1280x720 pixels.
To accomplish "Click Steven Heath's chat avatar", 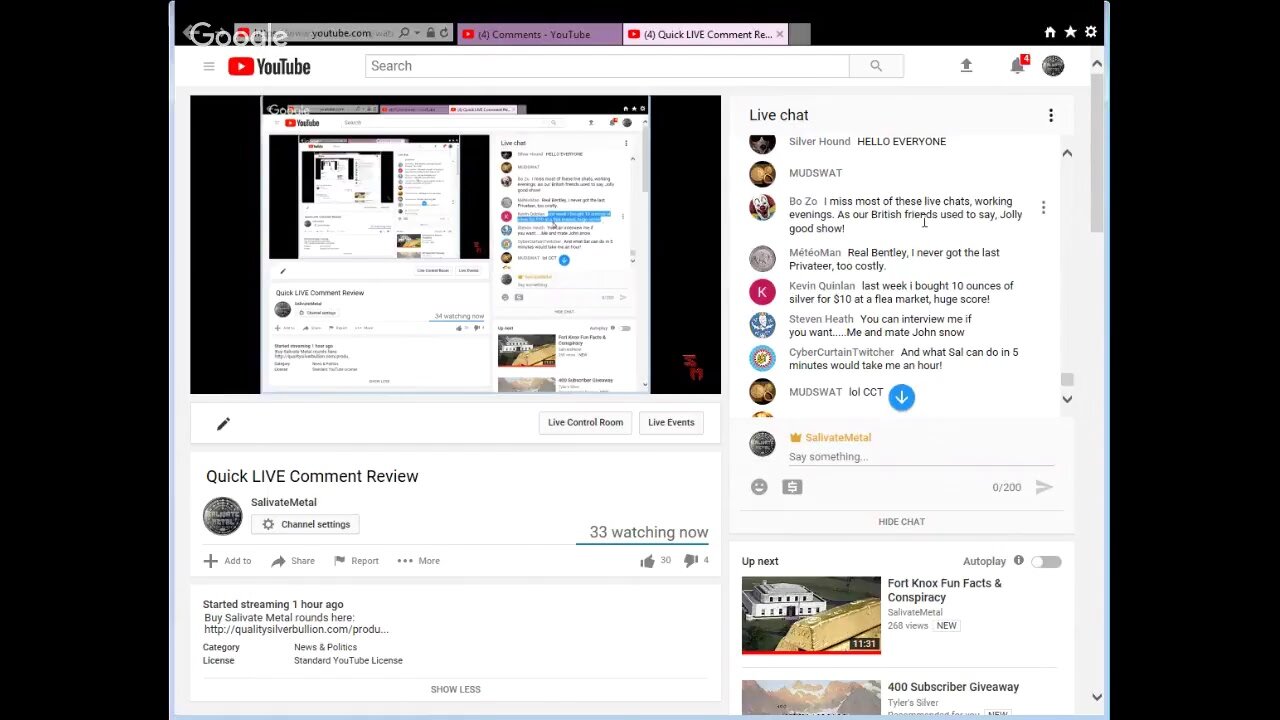I will tap(762, 325).
